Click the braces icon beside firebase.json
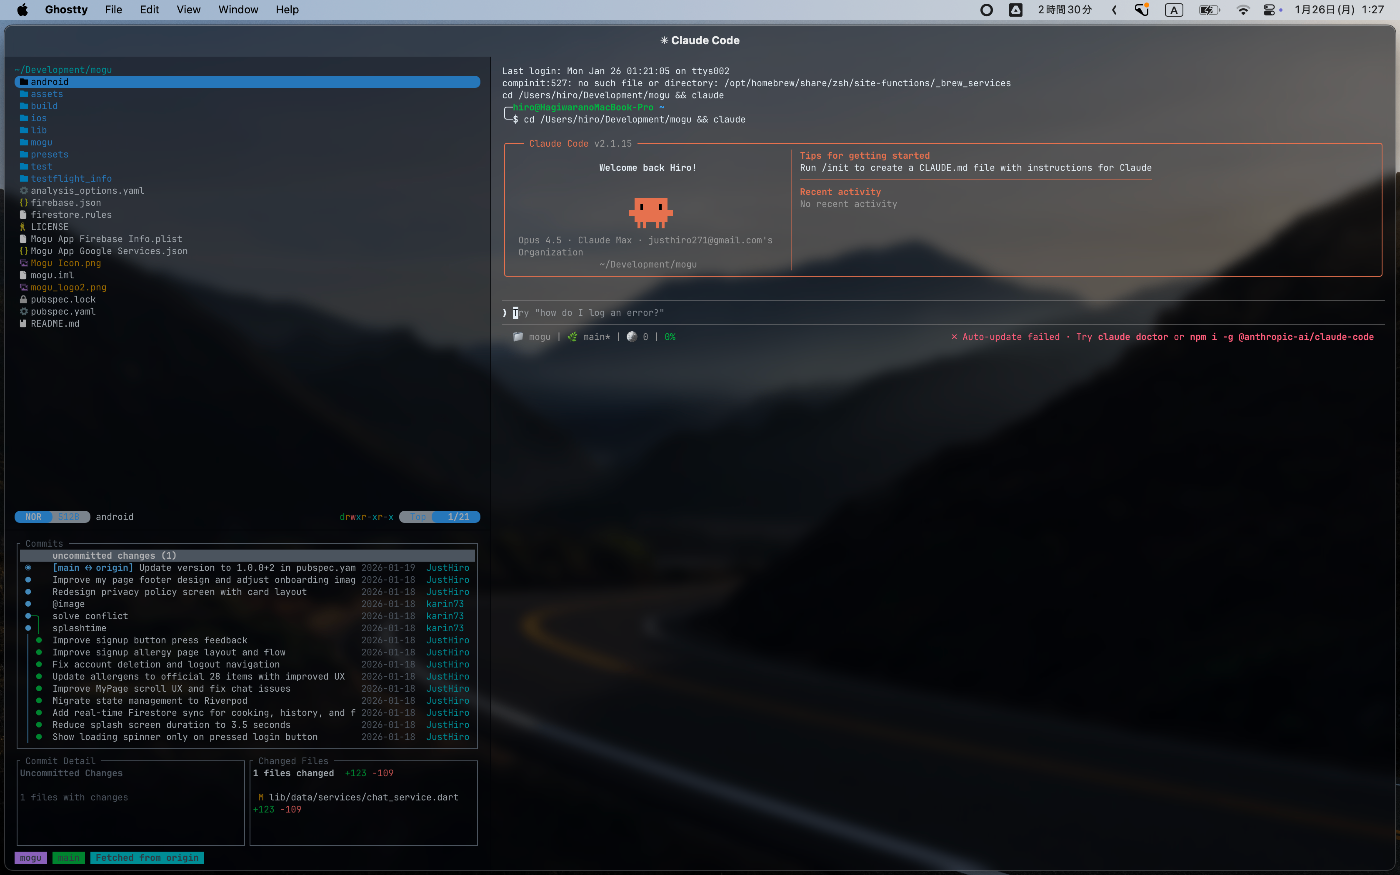This screenshot has width=1400, height=875. point(24,203)
